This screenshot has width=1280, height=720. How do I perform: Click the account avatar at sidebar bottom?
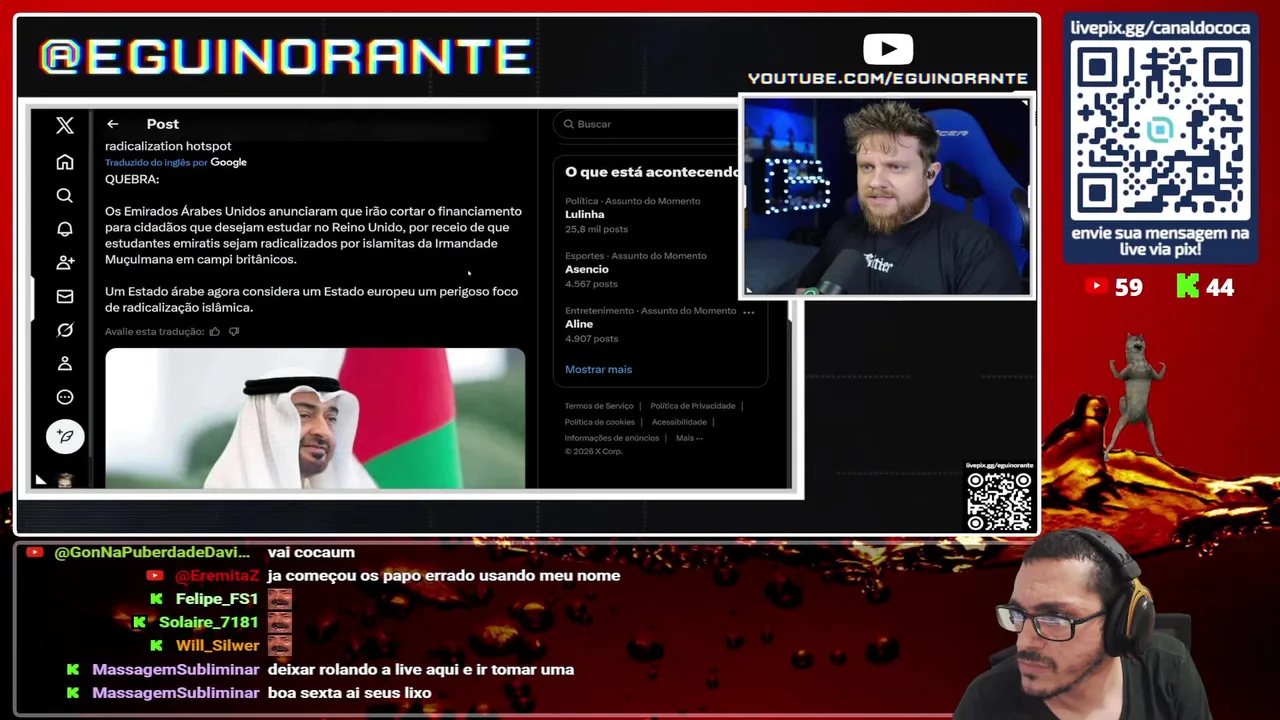(x=65, y=481)
